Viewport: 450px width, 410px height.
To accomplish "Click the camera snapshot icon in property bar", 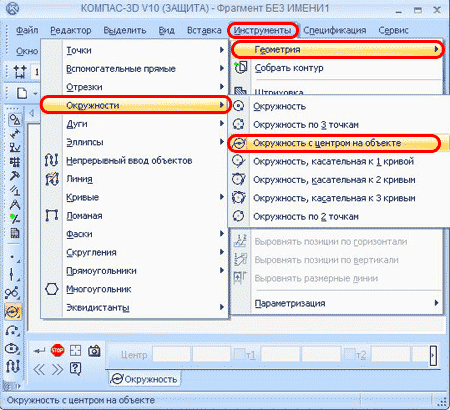I will (94, 351).
